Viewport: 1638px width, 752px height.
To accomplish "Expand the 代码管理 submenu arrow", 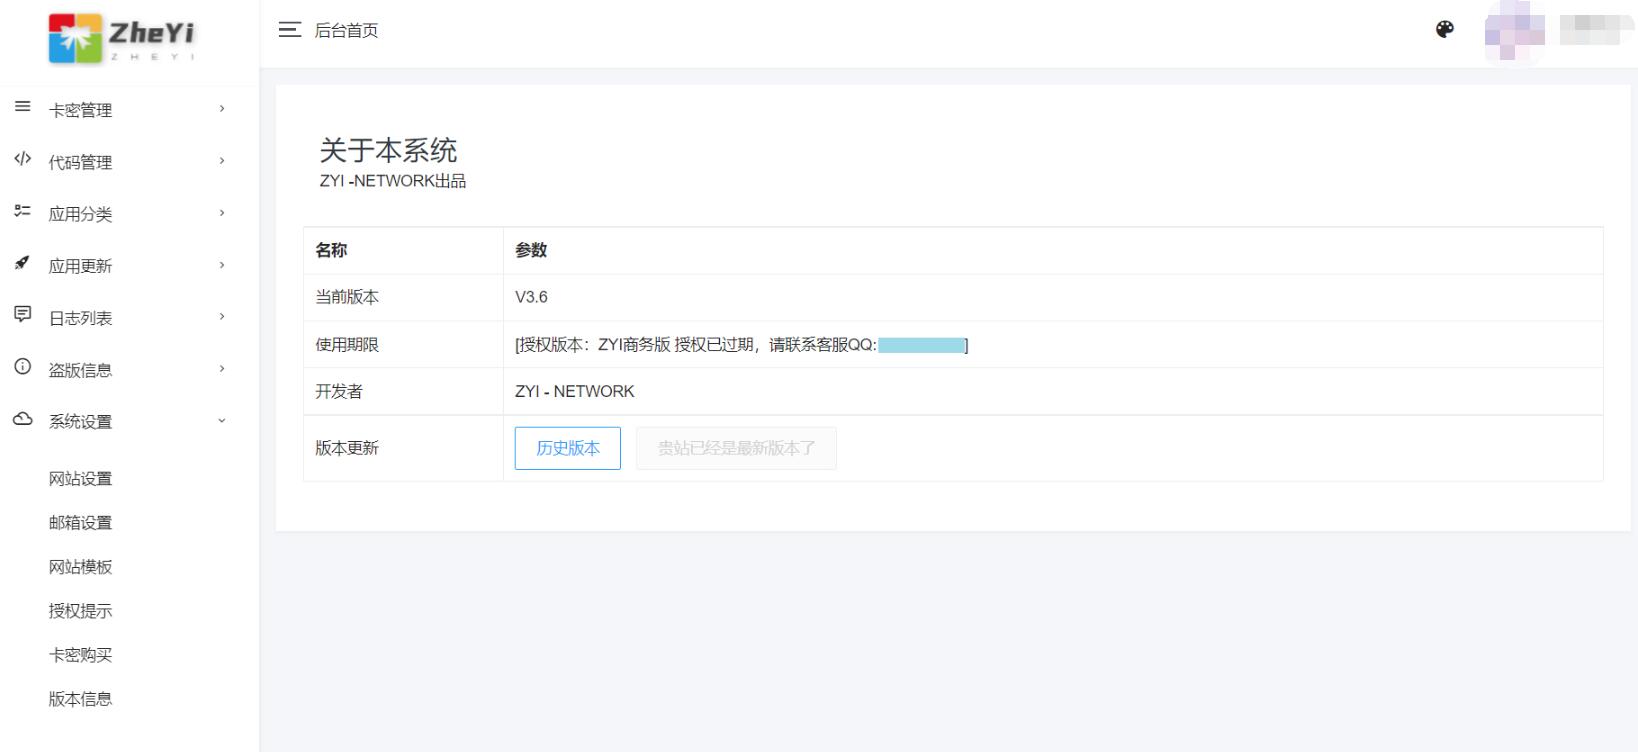I will 222,161.
